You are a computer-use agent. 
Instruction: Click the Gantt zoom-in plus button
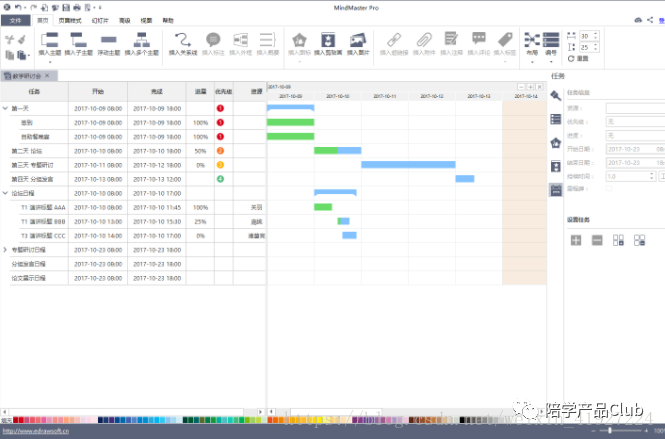[530, 87]
